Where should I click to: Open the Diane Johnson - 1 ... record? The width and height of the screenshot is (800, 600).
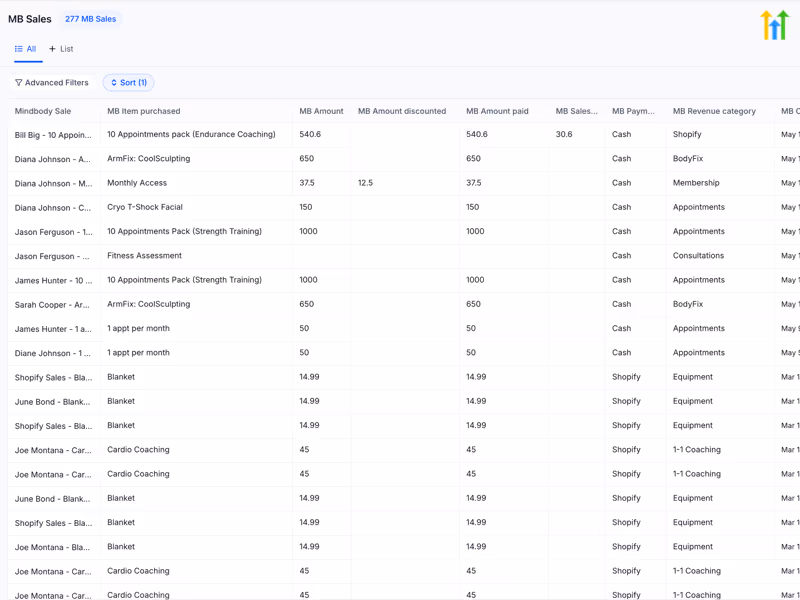pos(53,353)
